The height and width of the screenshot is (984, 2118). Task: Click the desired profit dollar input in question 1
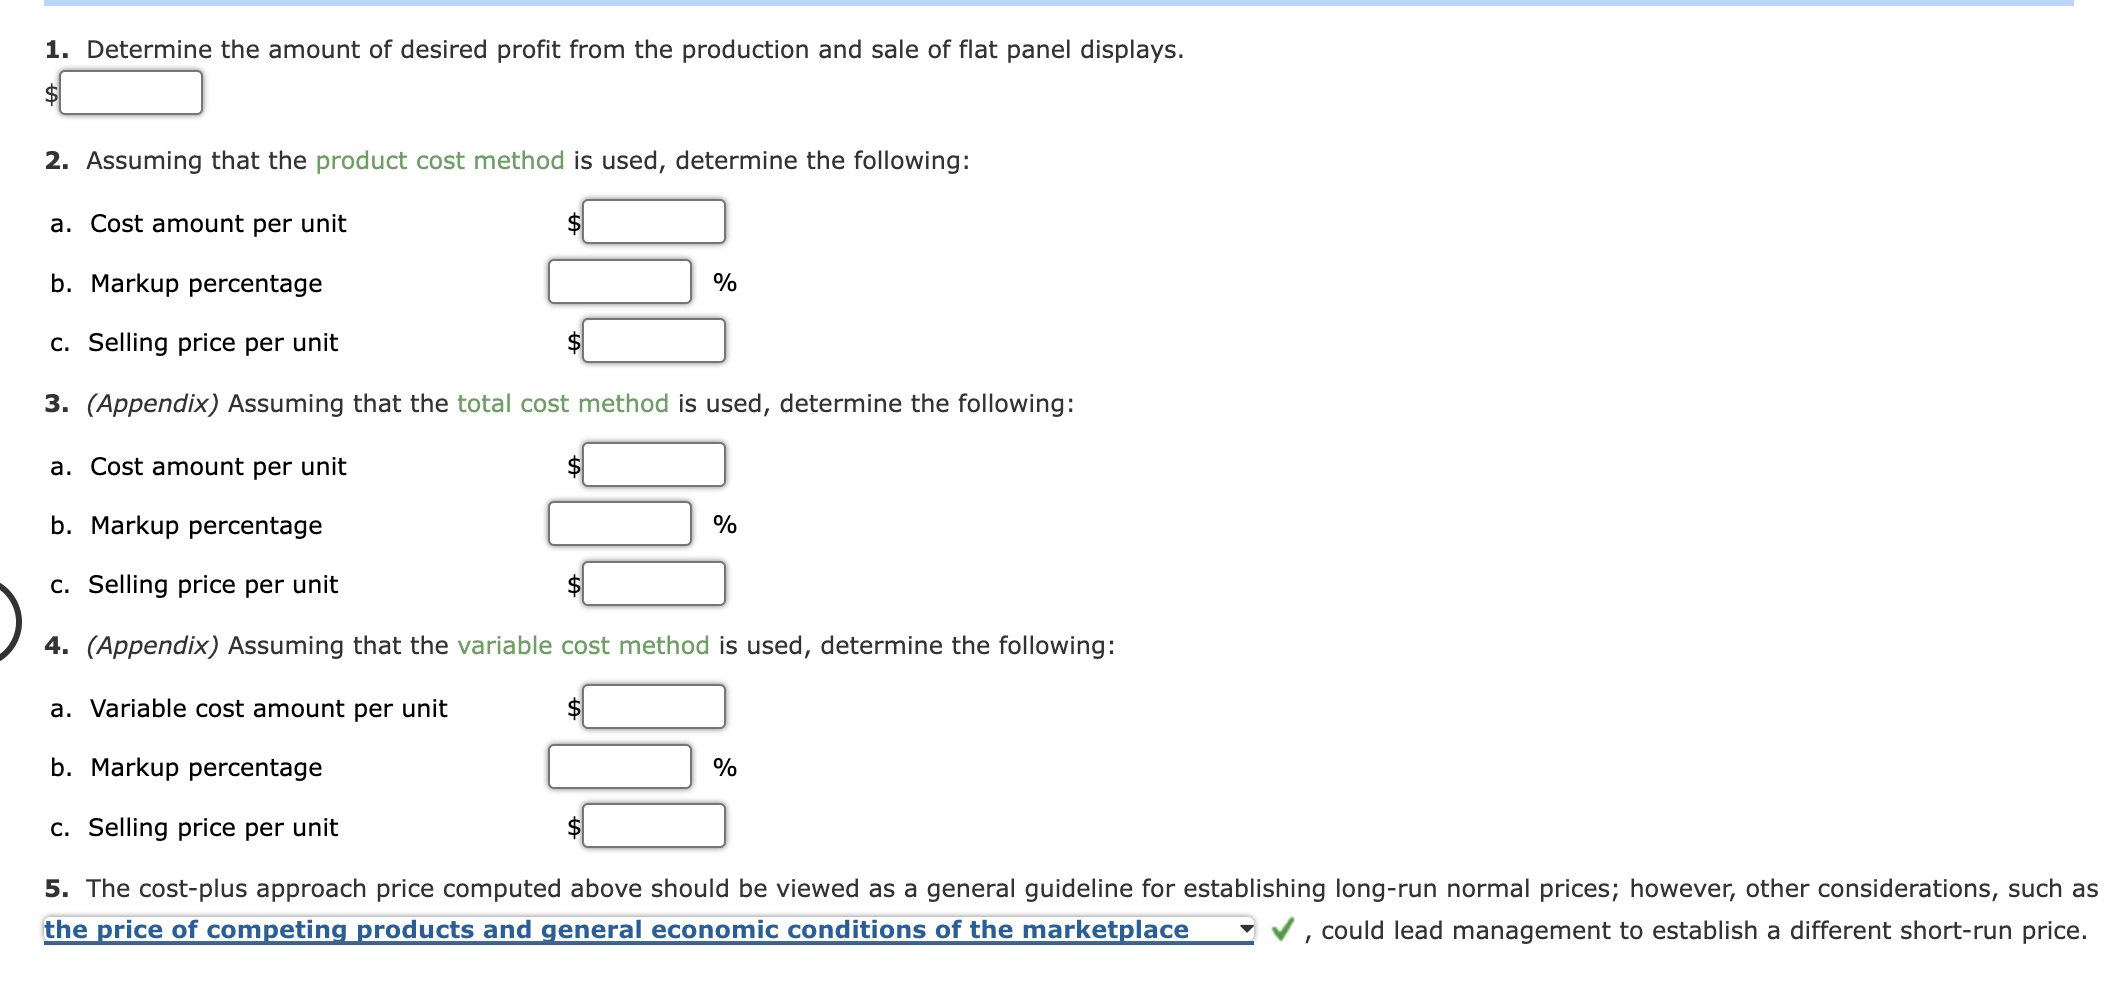tap(130, 93)
